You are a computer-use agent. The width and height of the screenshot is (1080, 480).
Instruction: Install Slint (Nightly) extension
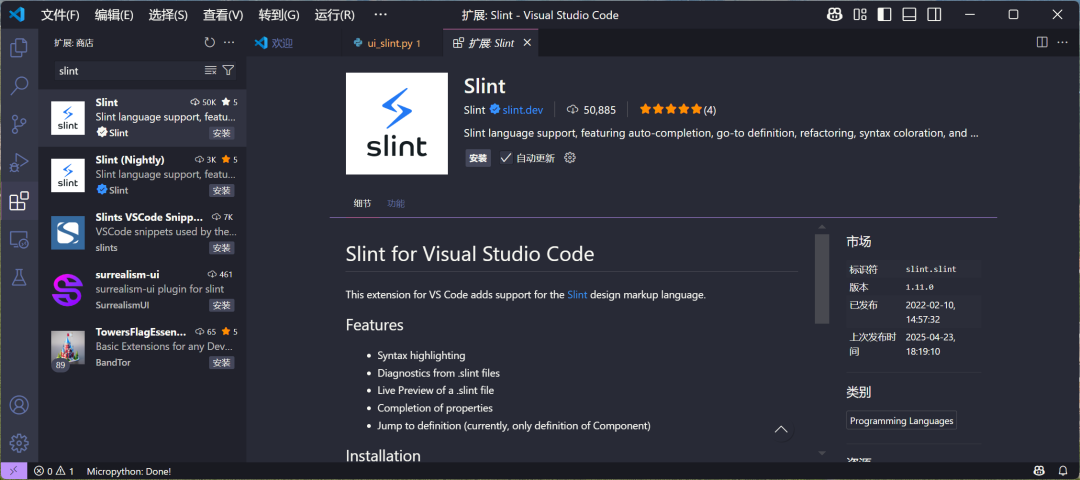[222, 190]
